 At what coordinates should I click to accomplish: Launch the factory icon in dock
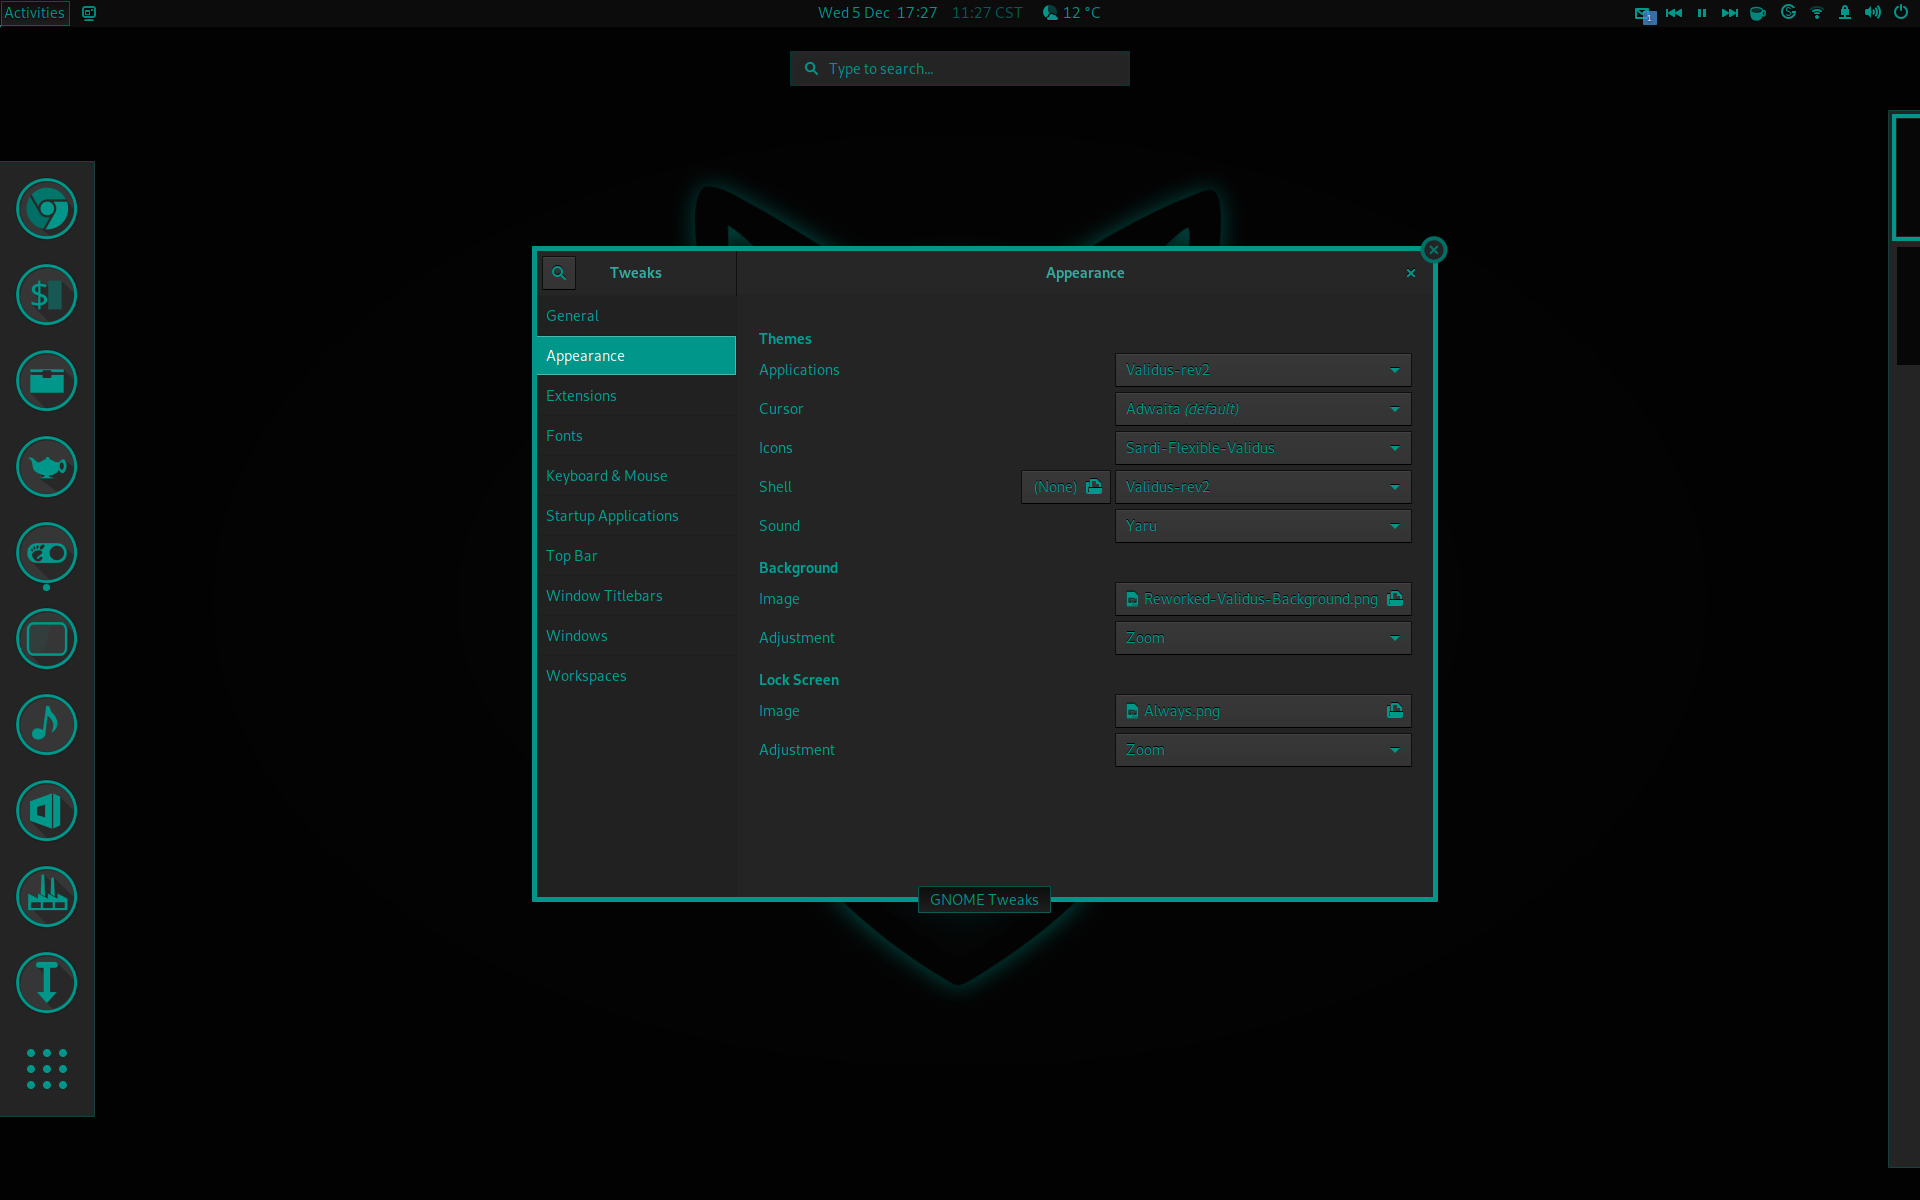point(47,897)
